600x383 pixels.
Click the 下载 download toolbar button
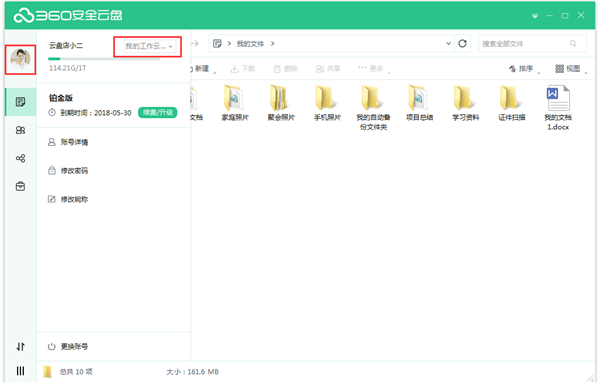[x=243, y=69]
